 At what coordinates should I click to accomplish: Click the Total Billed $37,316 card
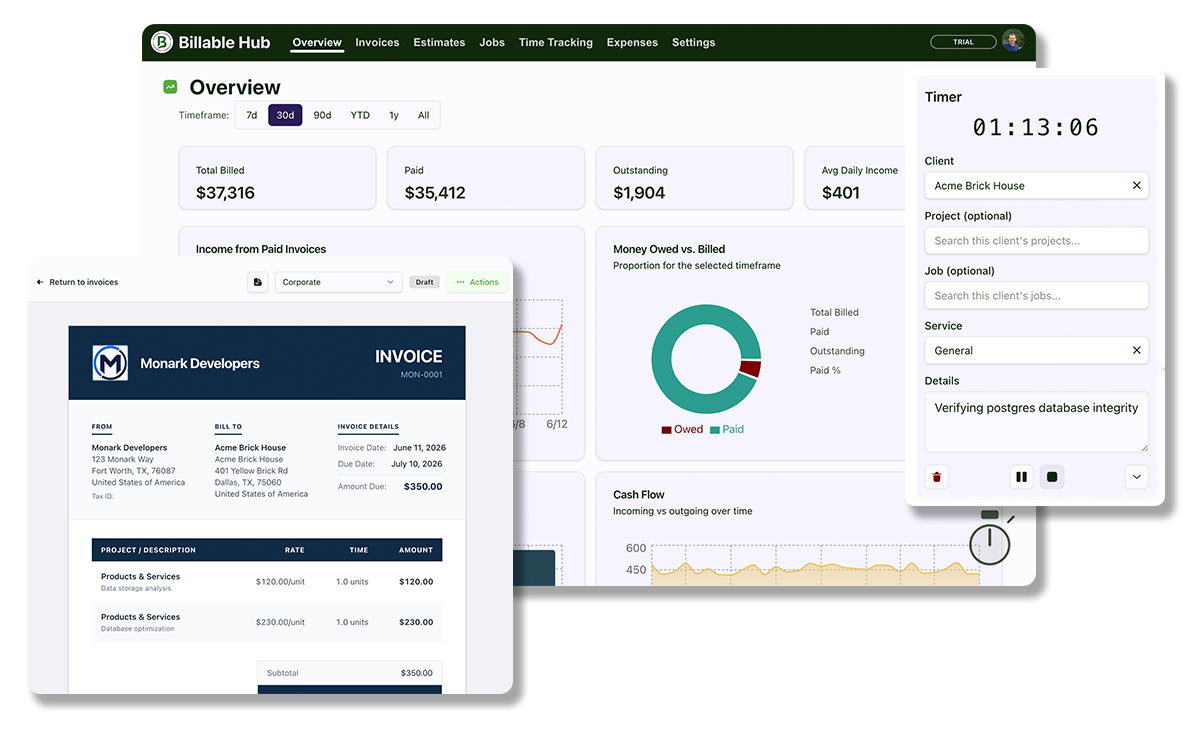pyautogui.click(x=278, y=178)
